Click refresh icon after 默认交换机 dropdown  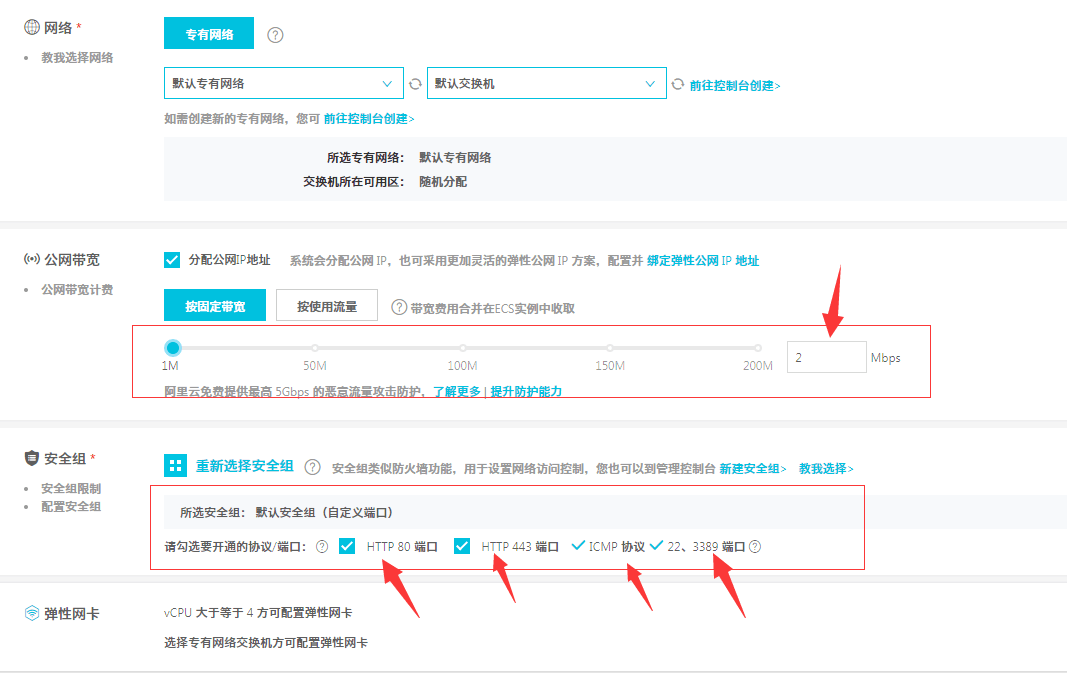point(678,85)
